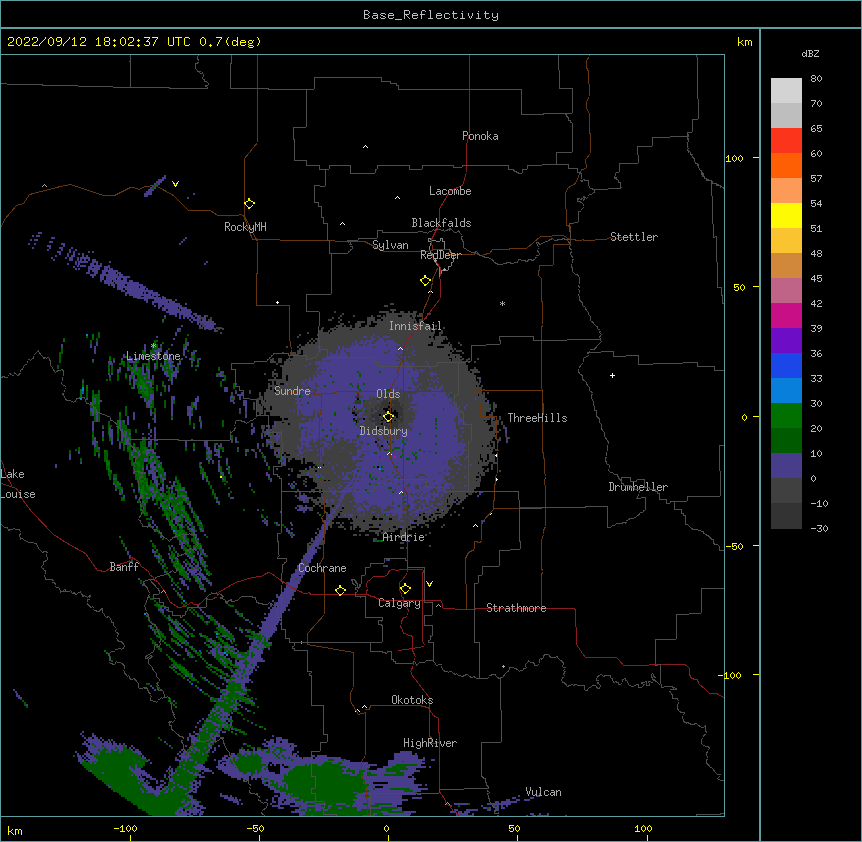
Task: Select the yellow 54-51 dBZ legend swatch
Action: coord(786,215)
